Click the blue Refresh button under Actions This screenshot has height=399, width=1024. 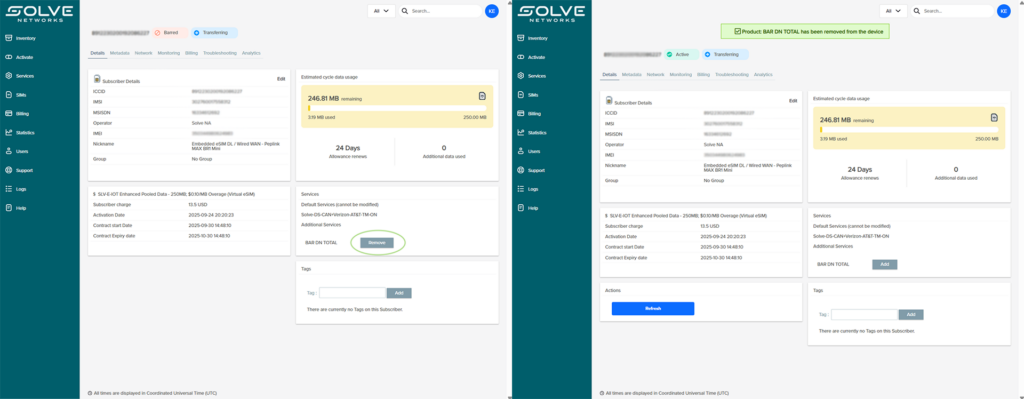pos(653,309)
